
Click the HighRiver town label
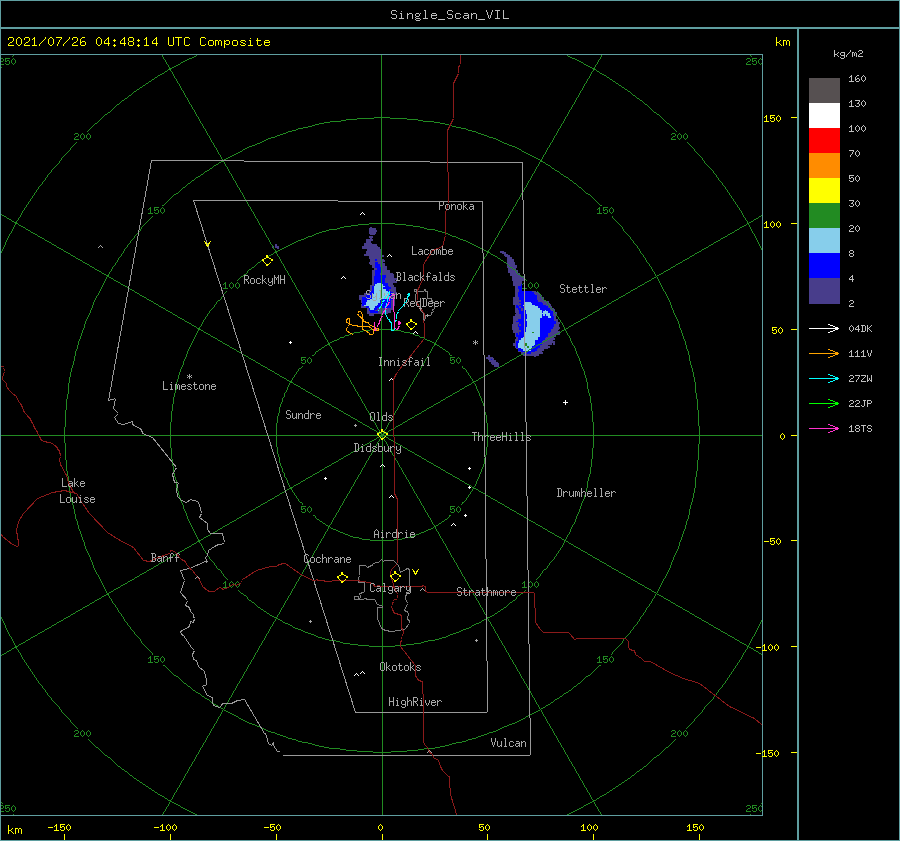[415, 702]
